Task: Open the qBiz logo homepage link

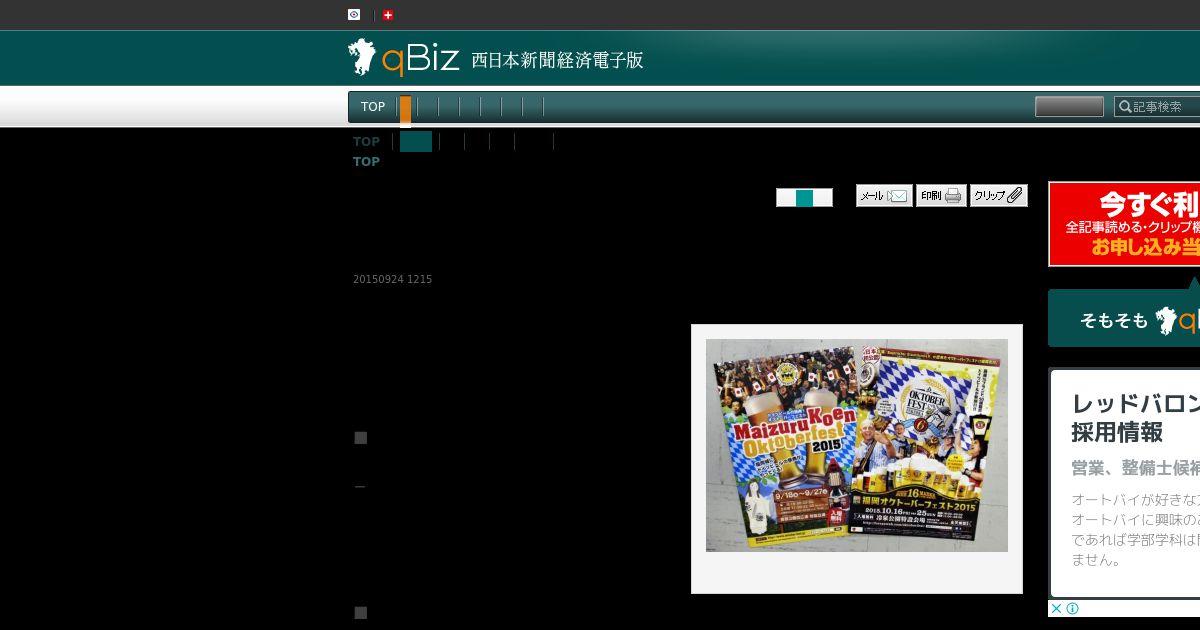Action: pyautogui.click(x=404, y=58)
